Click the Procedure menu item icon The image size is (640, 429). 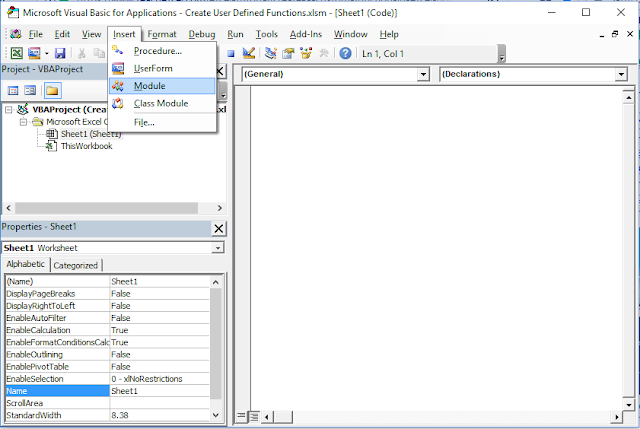point(118,51)
